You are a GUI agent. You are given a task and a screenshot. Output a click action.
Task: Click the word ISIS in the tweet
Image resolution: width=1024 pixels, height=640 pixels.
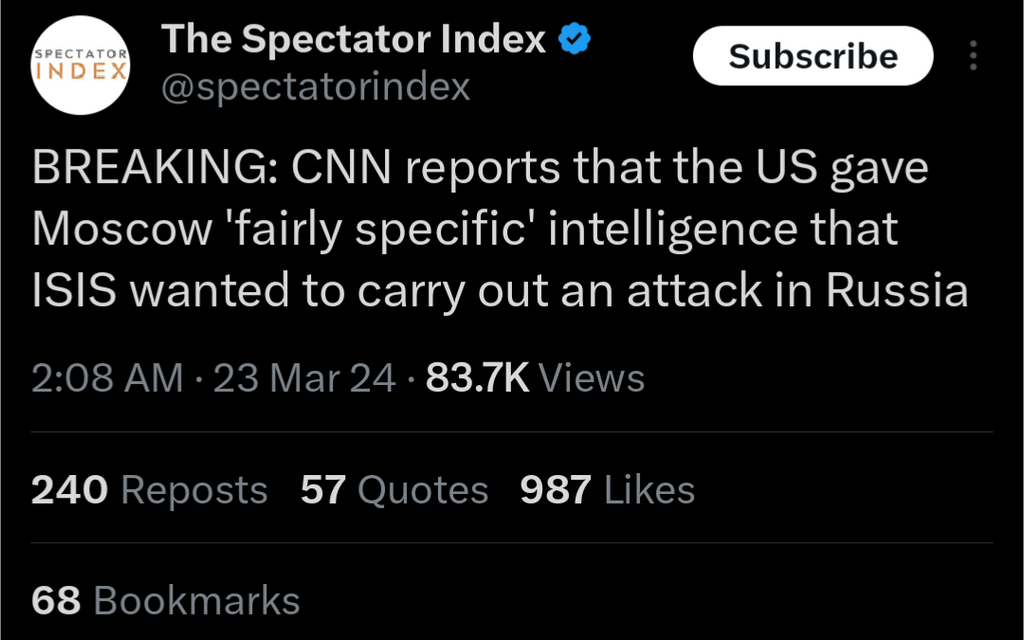click(74, 291)
